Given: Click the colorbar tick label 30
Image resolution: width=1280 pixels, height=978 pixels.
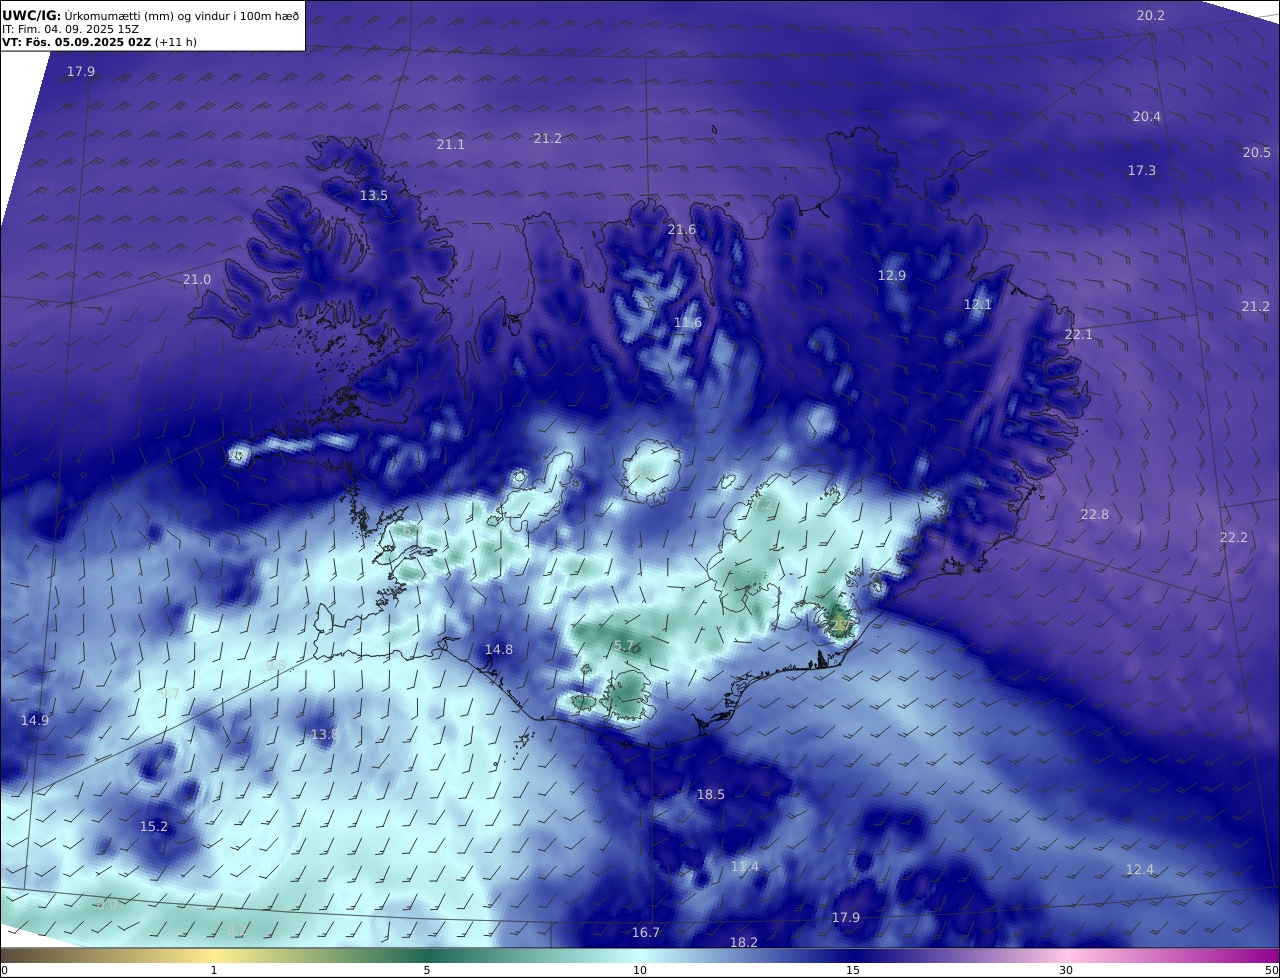Looking at the screenshot, I should (x=1066, y=970).
